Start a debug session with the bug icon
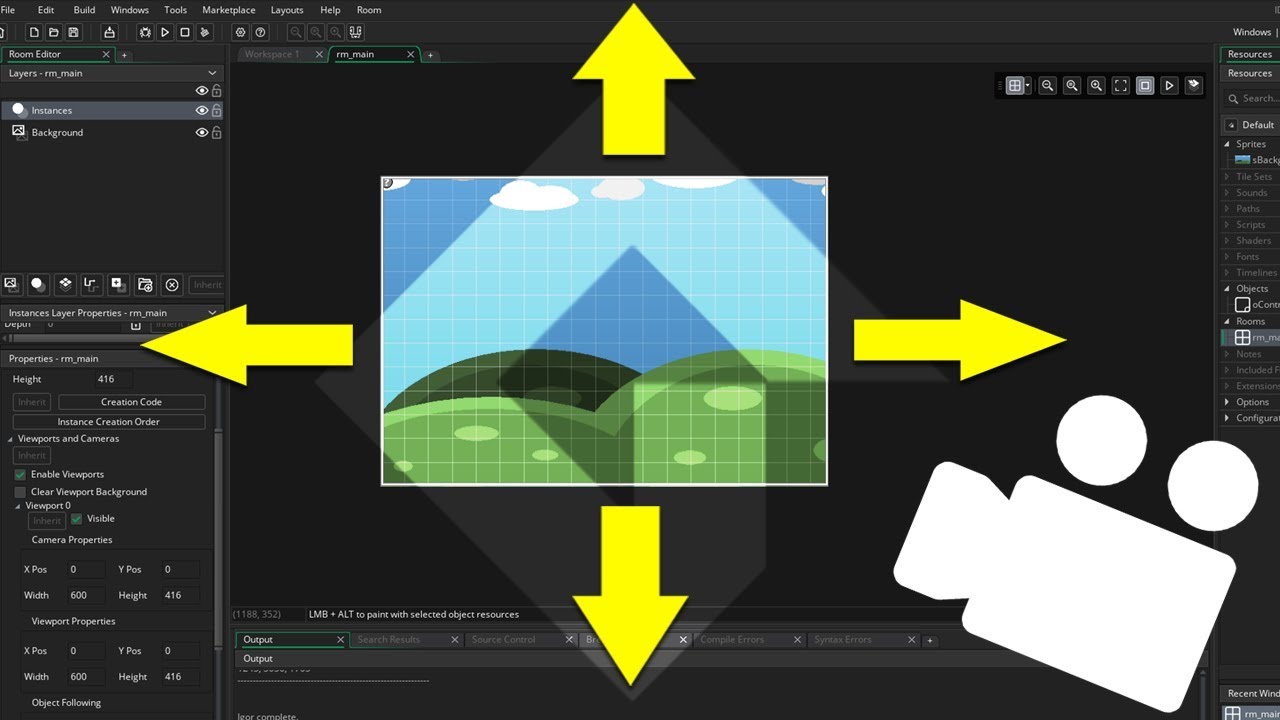 [146, 32]
